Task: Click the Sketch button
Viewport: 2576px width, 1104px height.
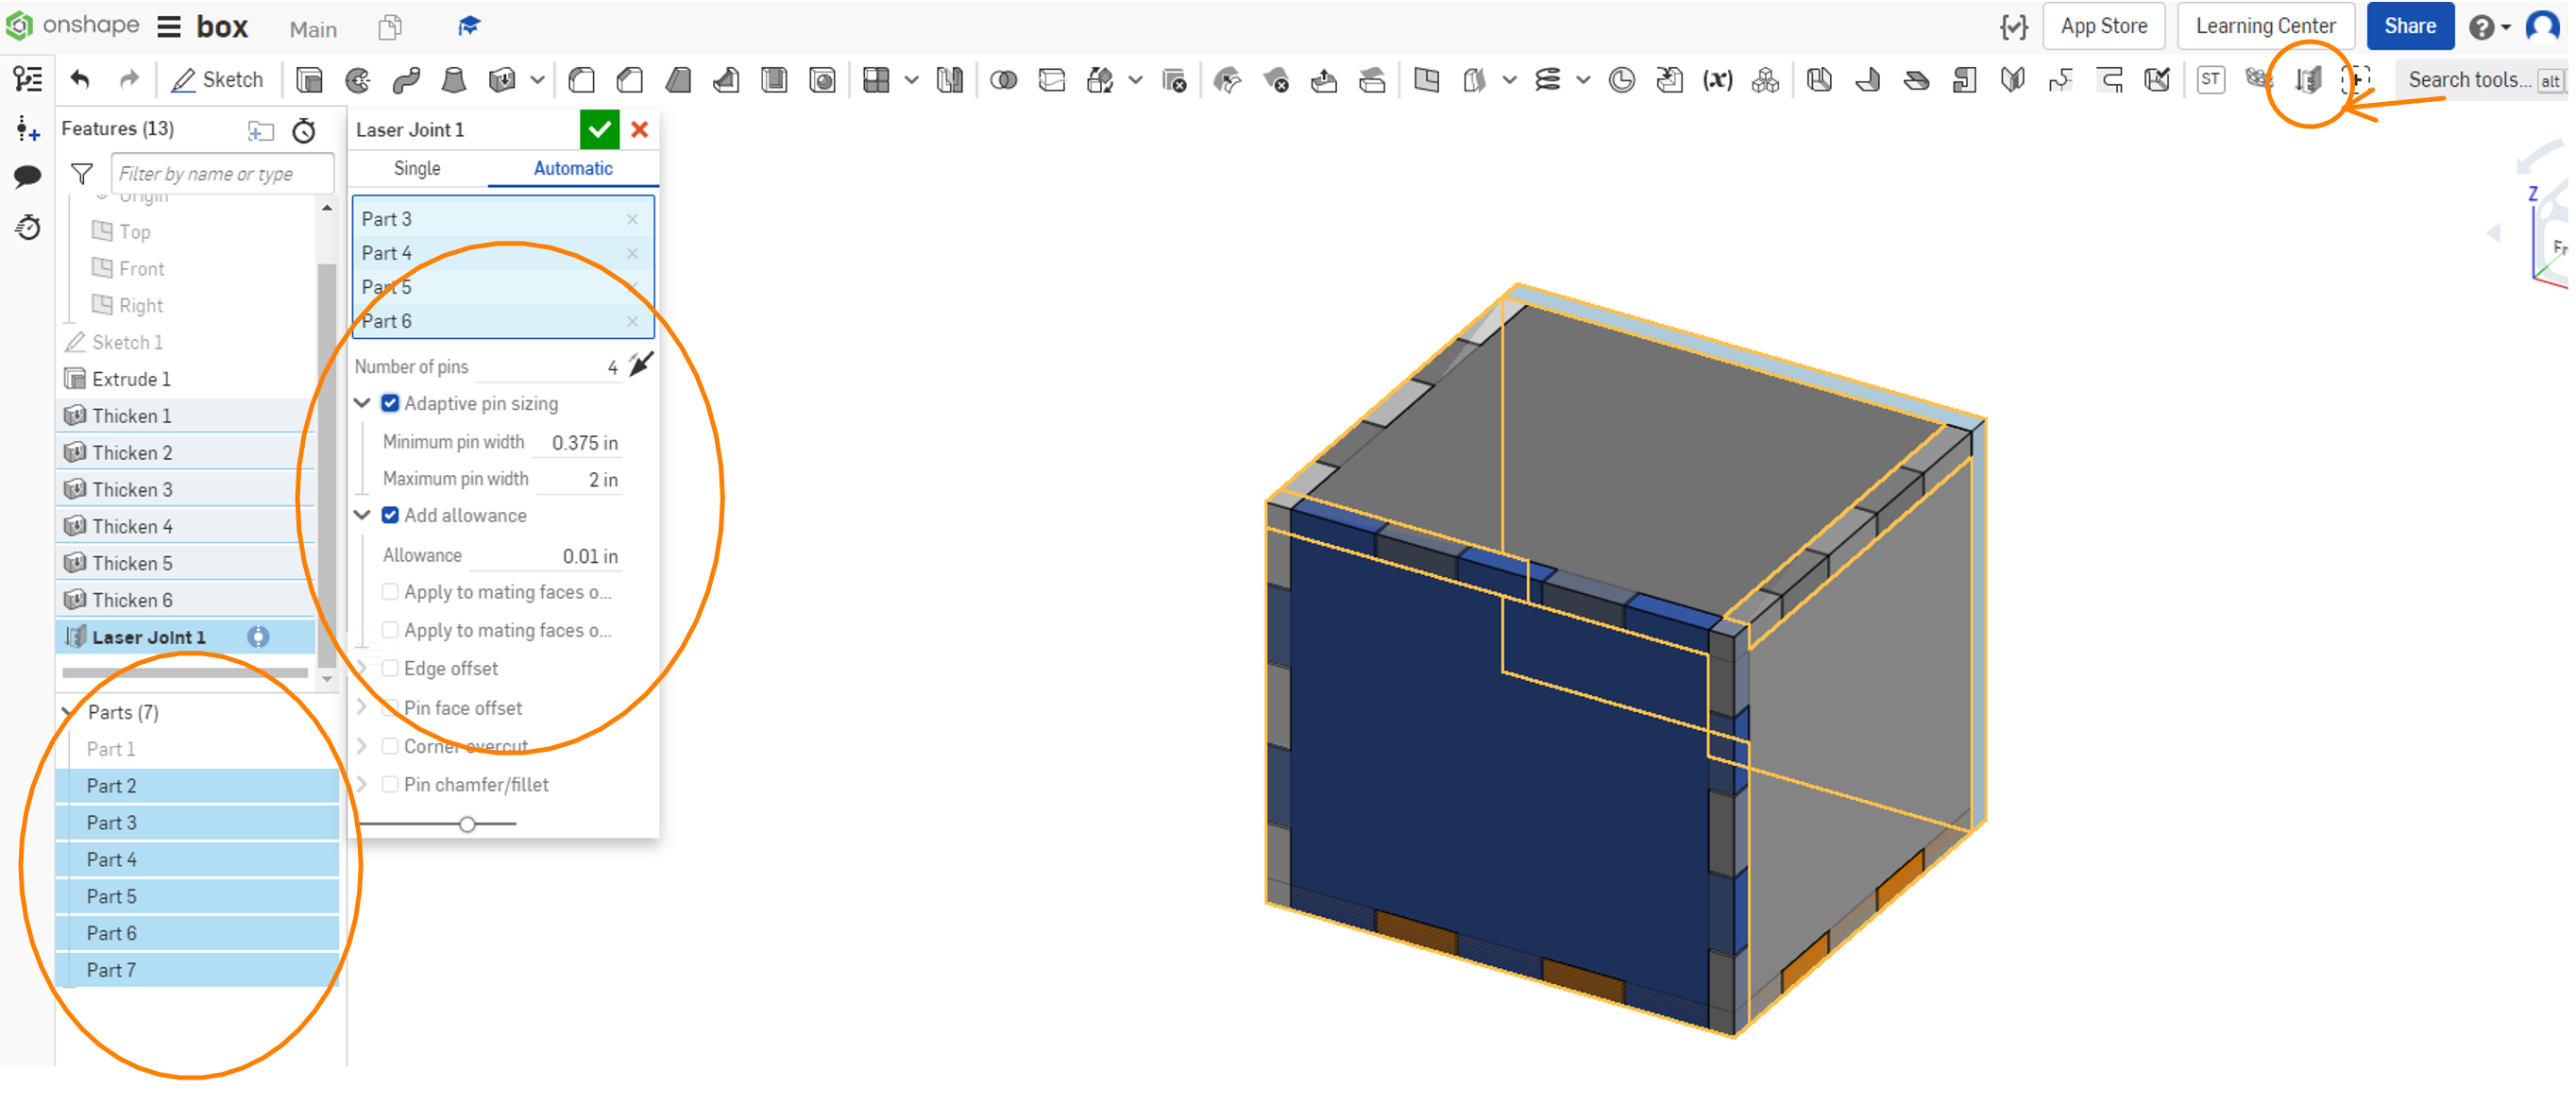Action: point(217,80)
